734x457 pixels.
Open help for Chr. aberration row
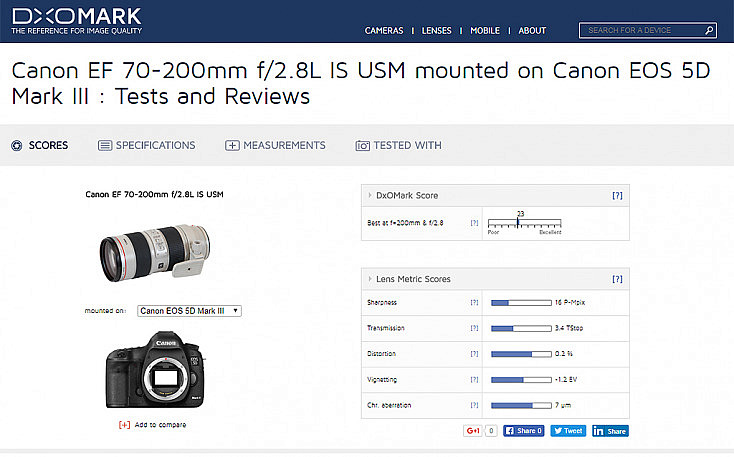click(474, 405)
